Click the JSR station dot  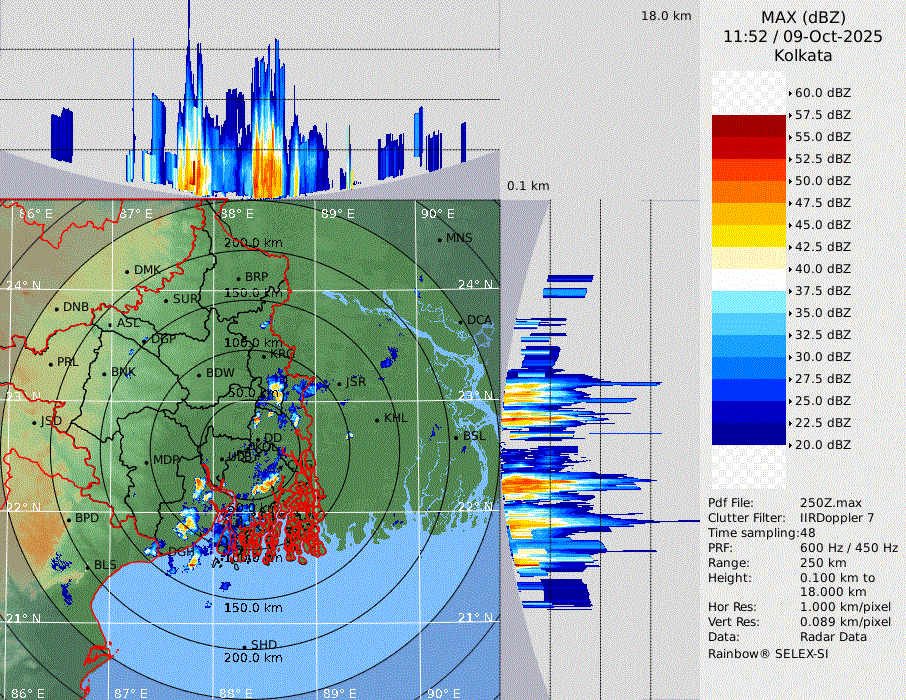coord(338,383)
